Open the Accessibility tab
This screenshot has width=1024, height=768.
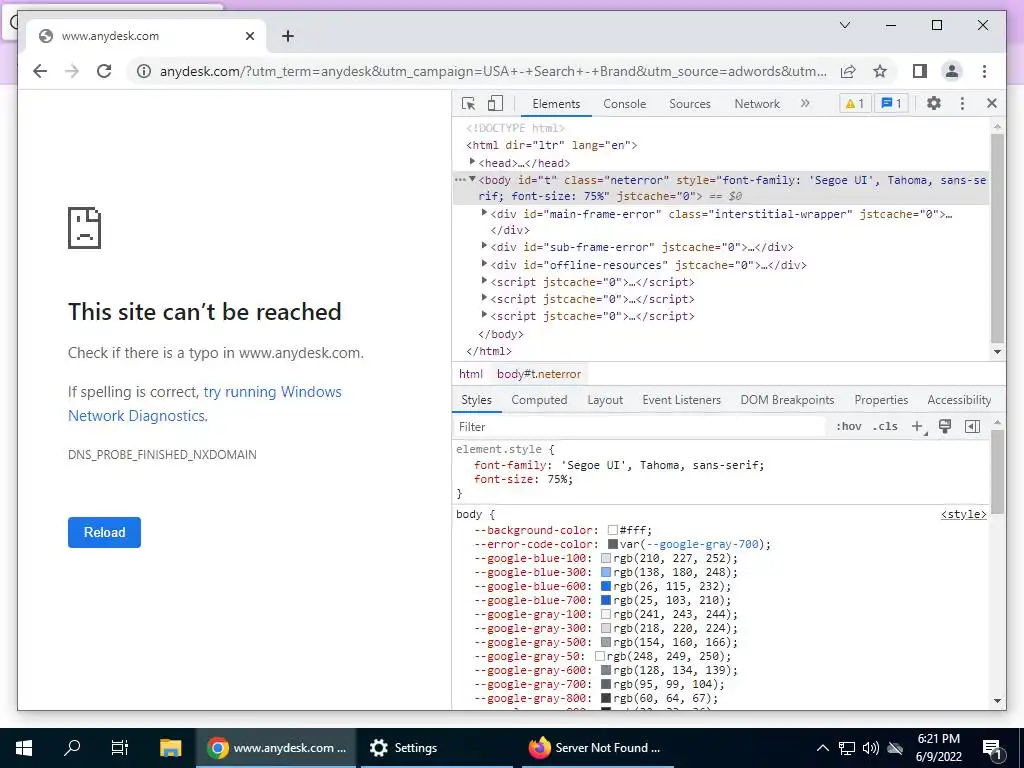[959, 400]
